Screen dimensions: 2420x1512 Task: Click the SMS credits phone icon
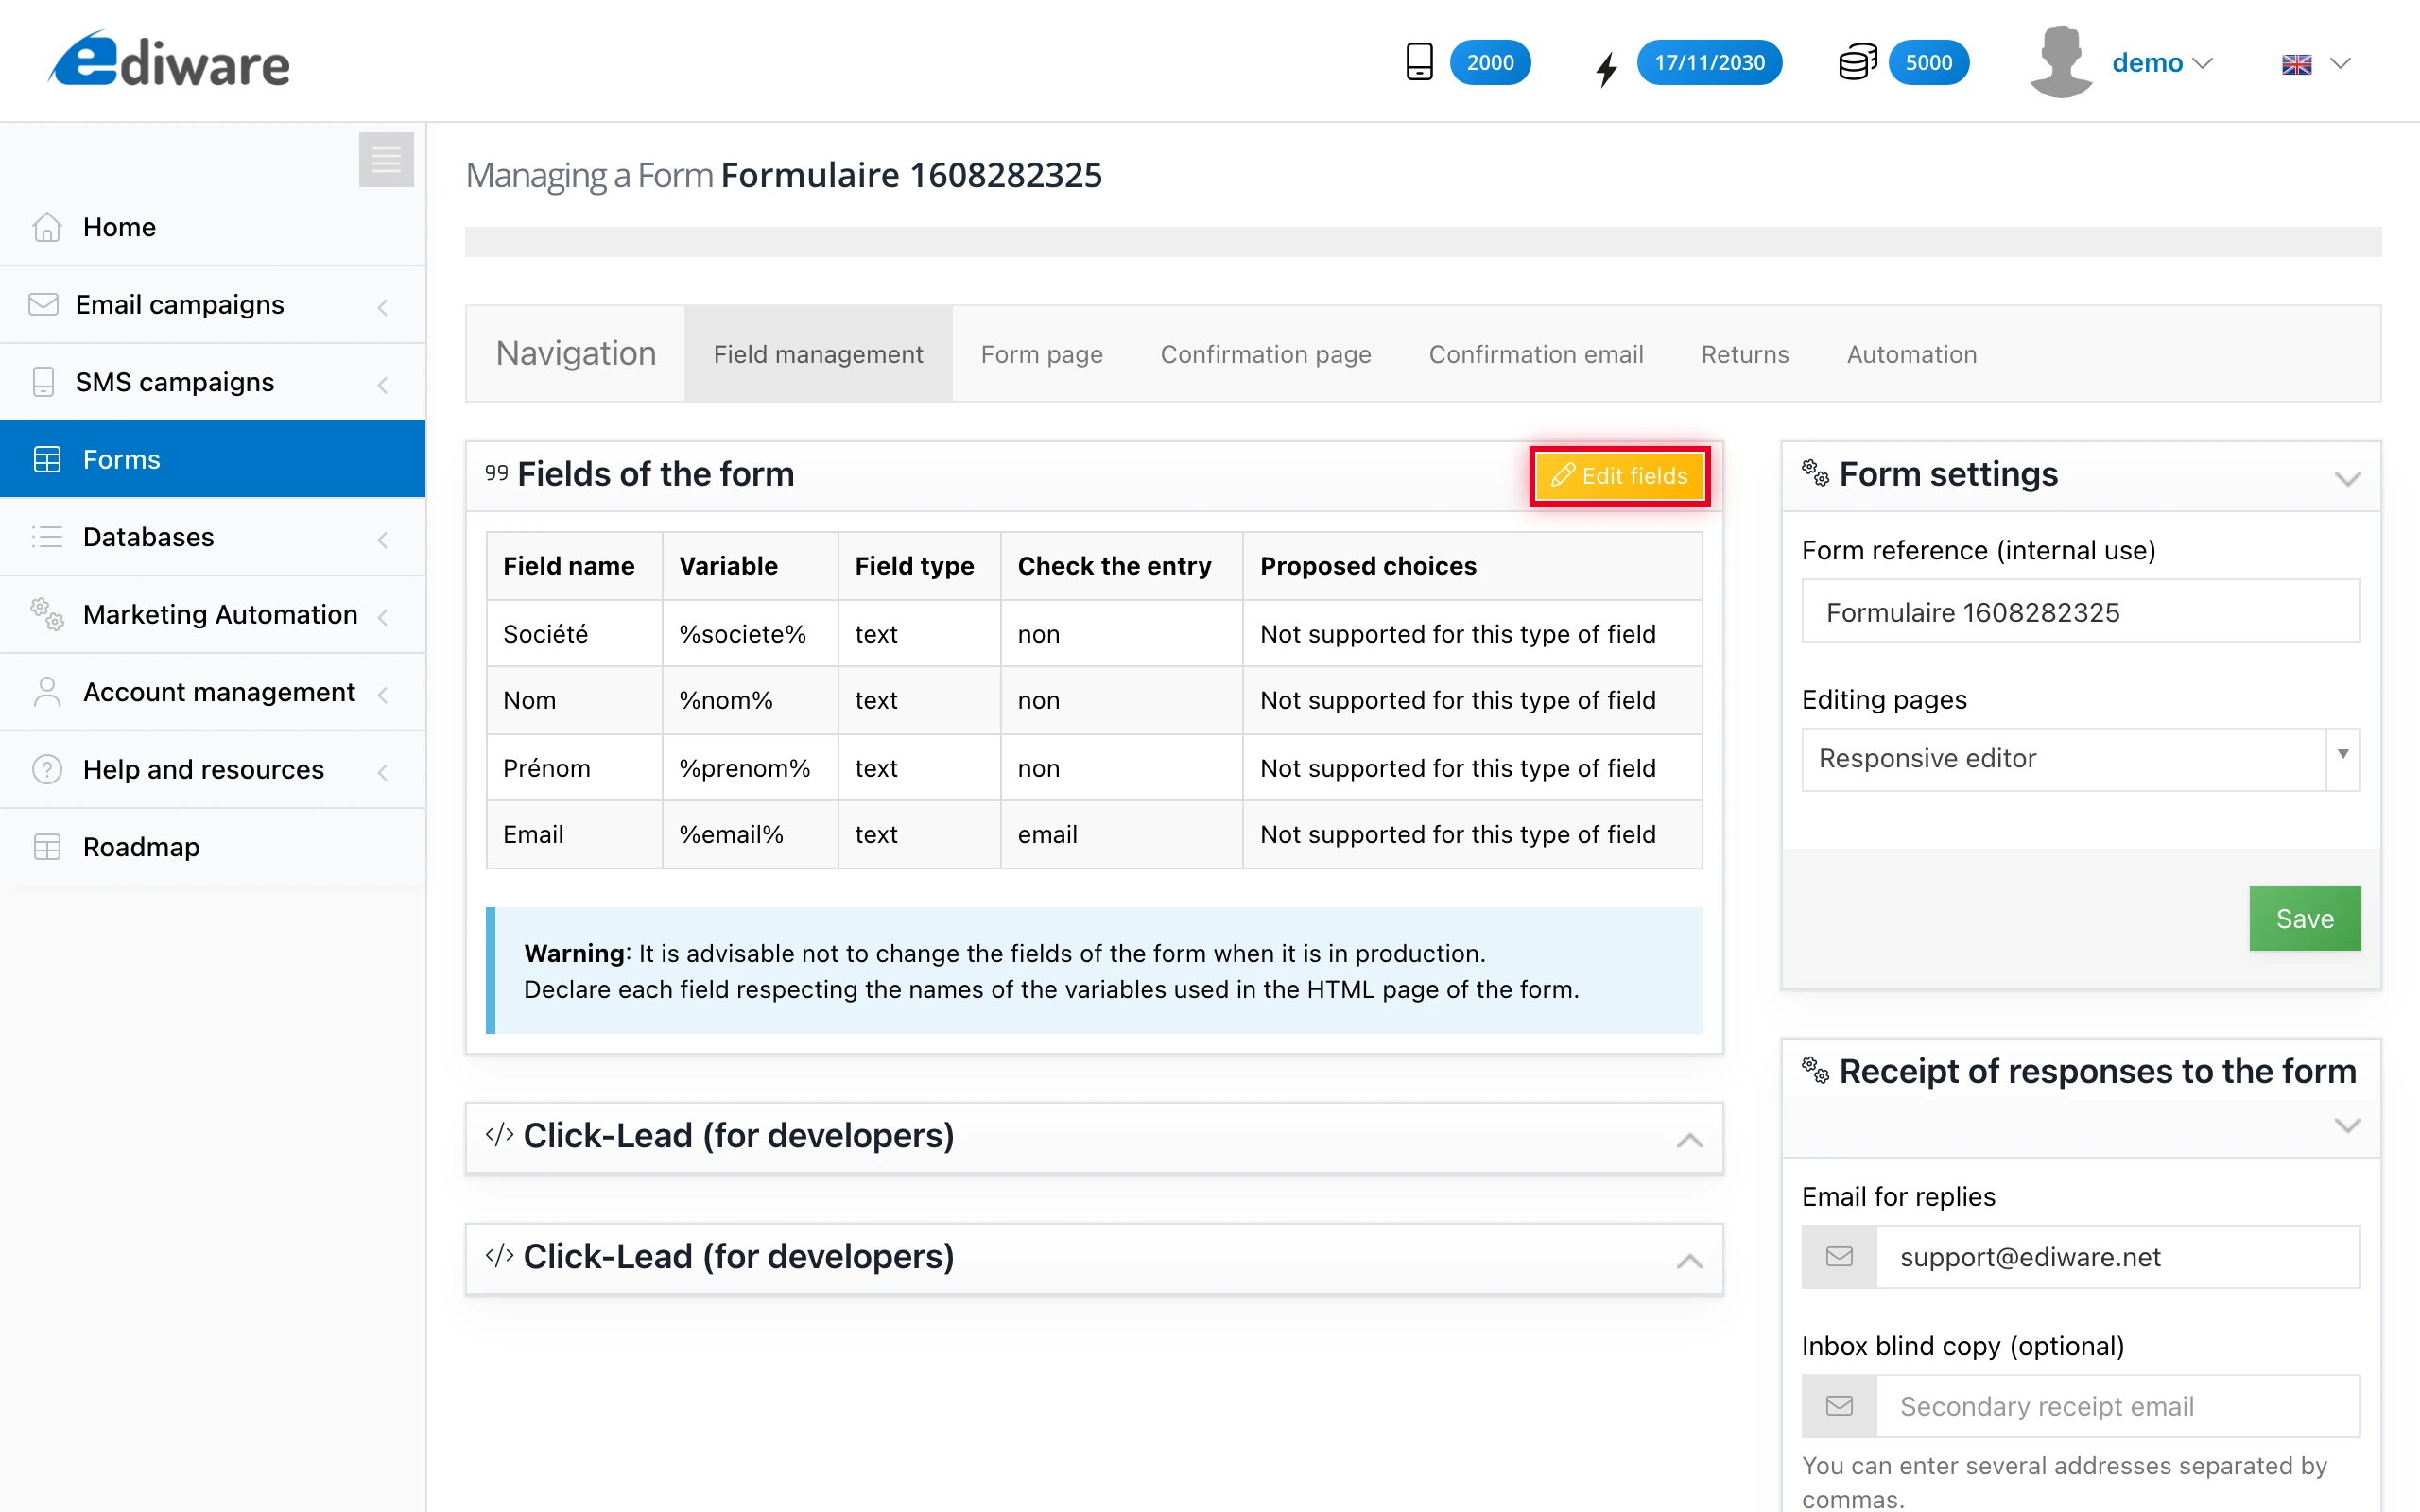1420,61
